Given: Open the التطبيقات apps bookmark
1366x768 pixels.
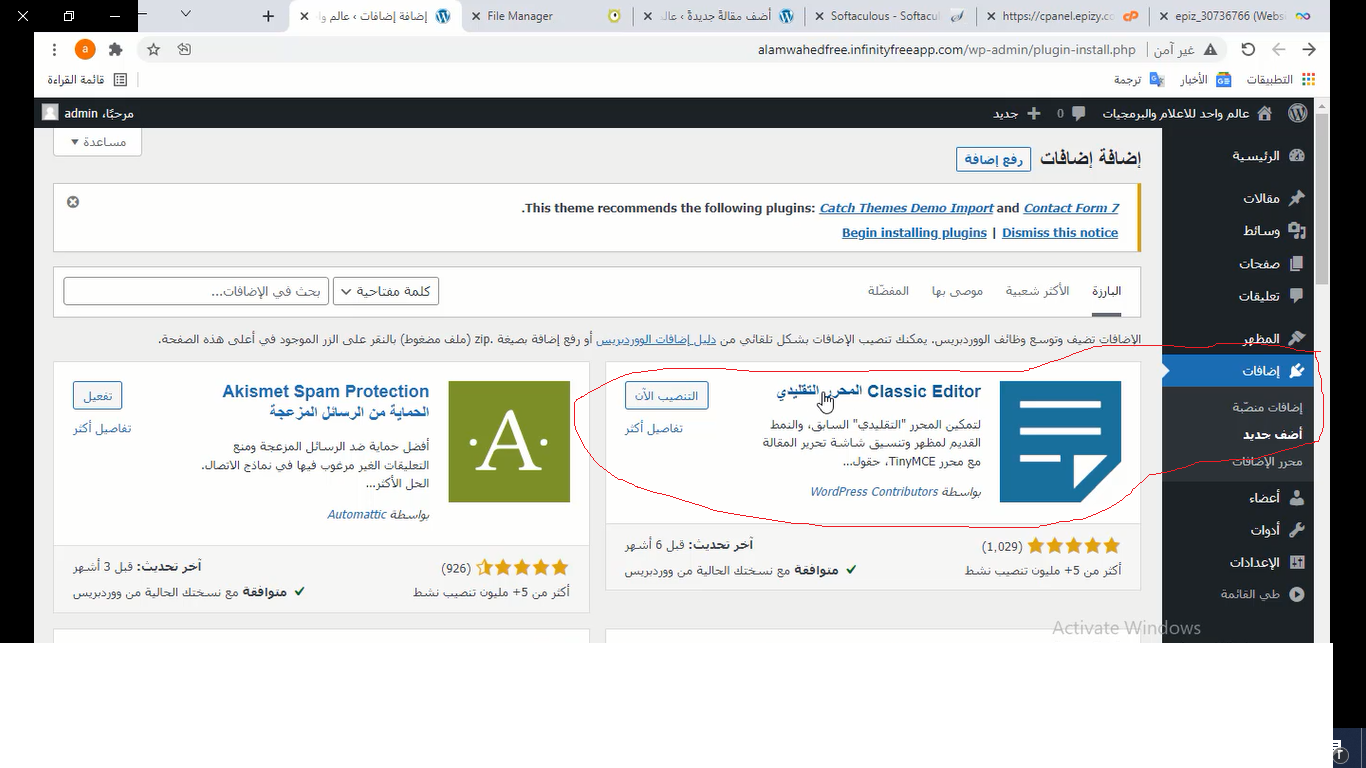Looking at the screenshot, I should point(1280,80).
